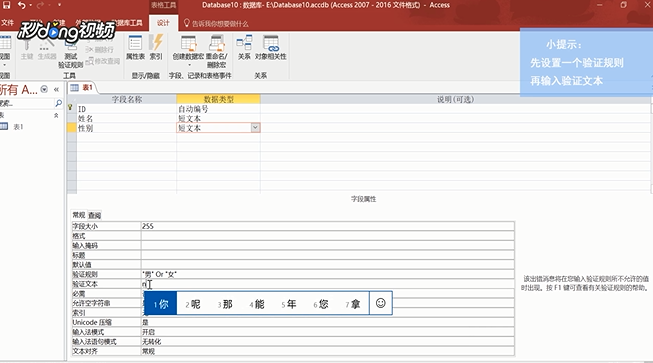Undo the last action from the quick access toolbar
The height and width of the screenshot is (363, 653).
point(21,5)
